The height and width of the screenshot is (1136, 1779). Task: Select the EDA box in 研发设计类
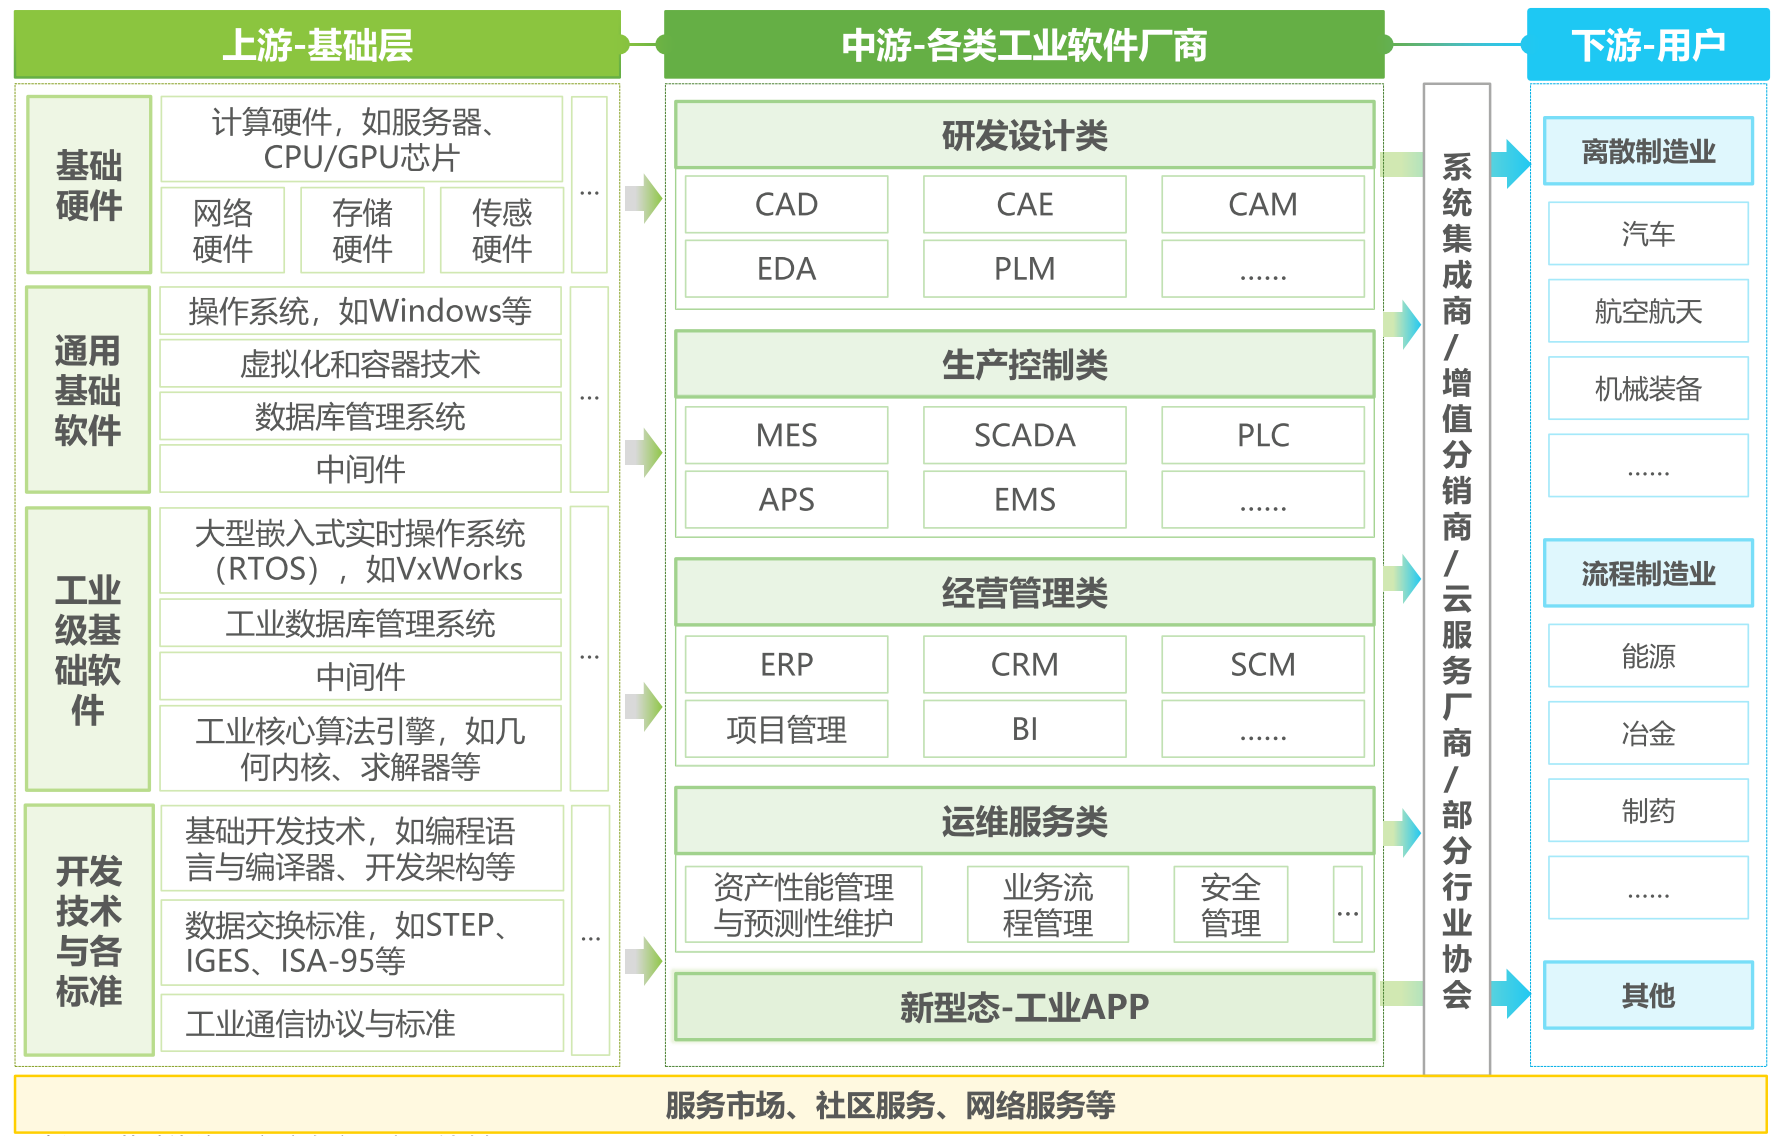coord(786,268)
